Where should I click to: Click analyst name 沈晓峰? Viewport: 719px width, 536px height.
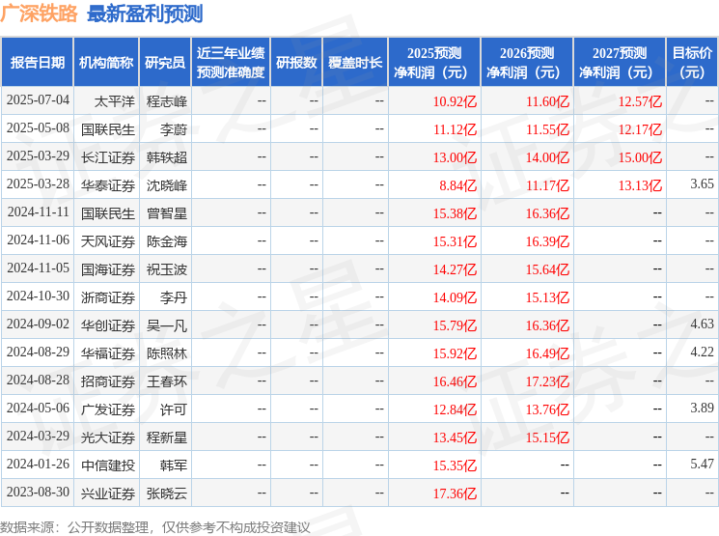pos(167,185)
